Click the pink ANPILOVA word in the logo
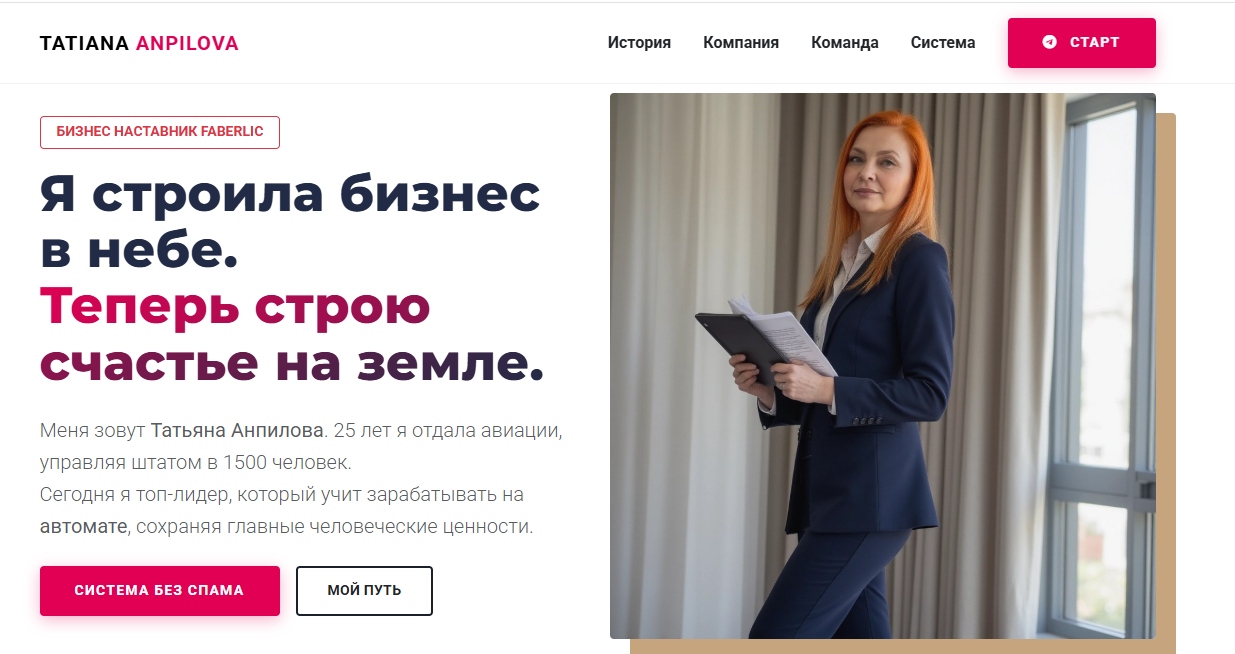Screen dimensions: 1235x654 point(187,43)
